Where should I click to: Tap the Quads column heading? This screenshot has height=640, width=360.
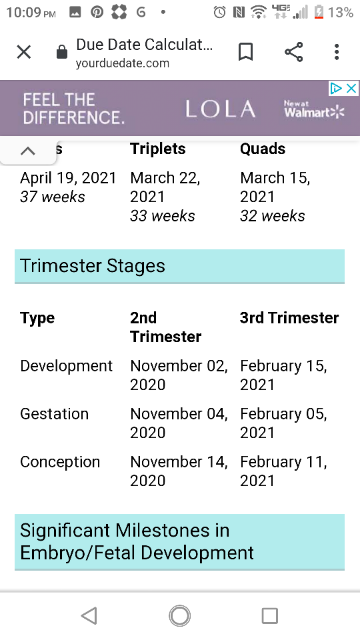coord(262,149)
